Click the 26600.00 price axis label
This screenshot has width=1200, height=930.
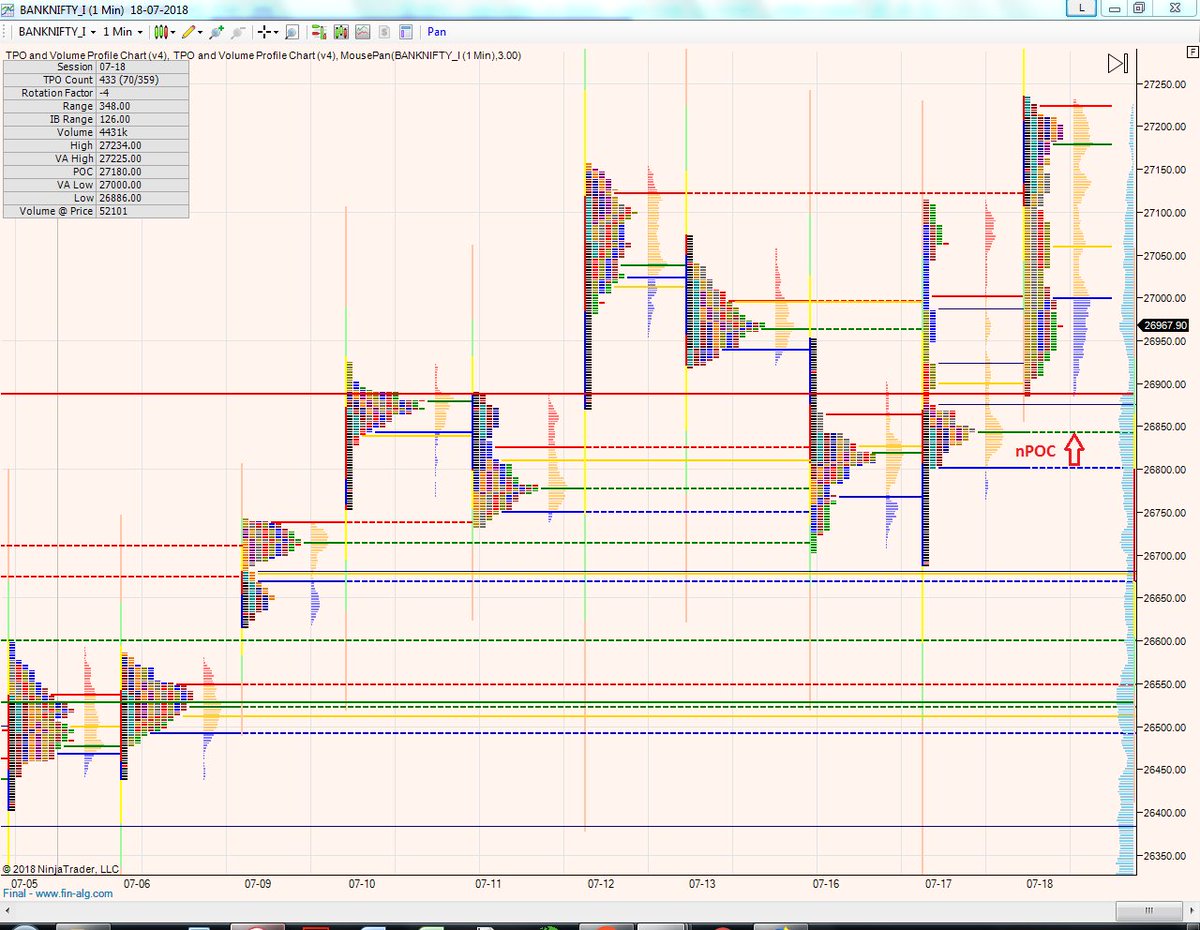tap(1166, 641)
